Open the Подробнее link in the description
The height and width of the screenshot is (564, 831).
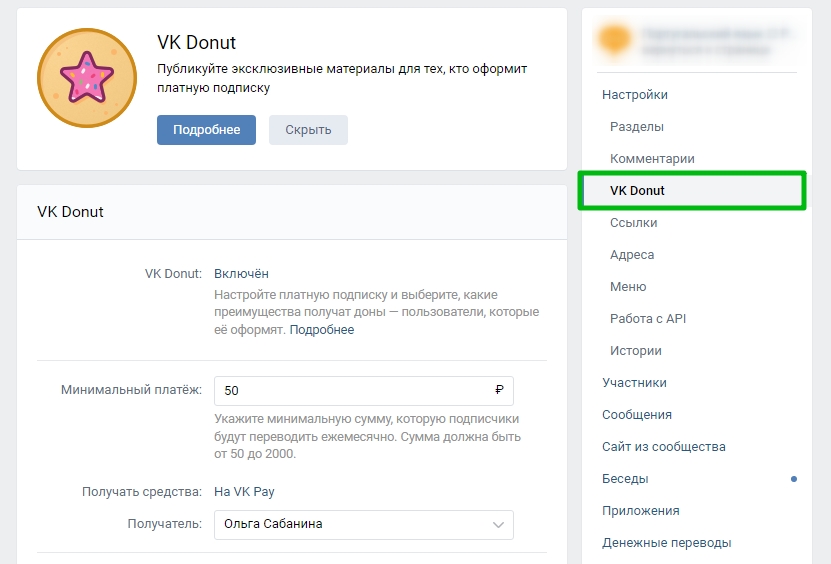coord(322,330)
